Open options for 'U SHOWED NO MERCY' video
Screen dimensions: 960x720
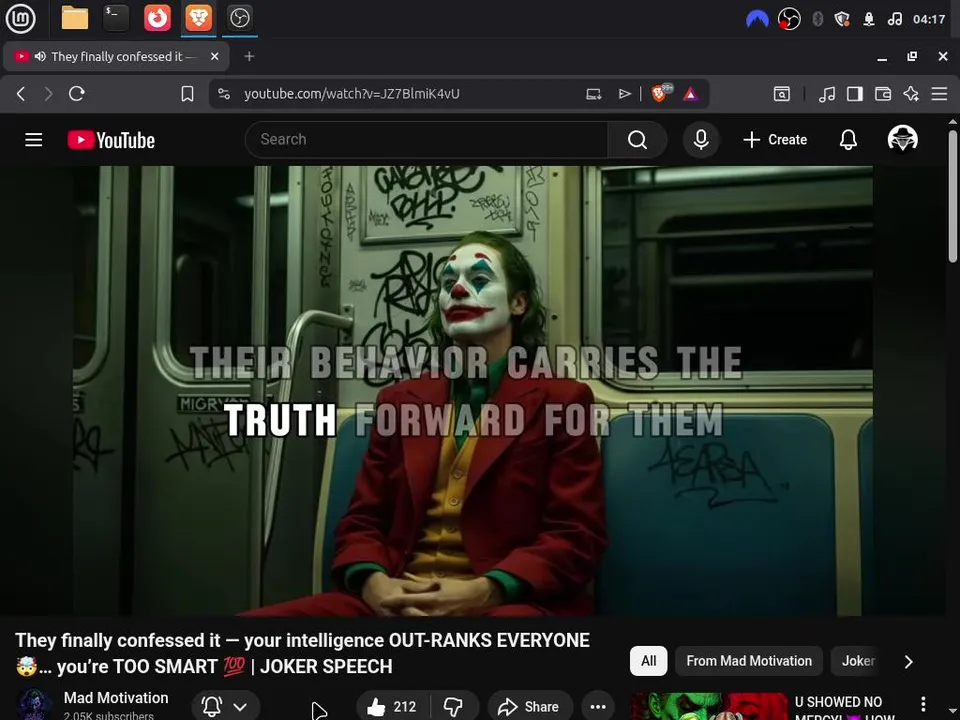(923, 704)
